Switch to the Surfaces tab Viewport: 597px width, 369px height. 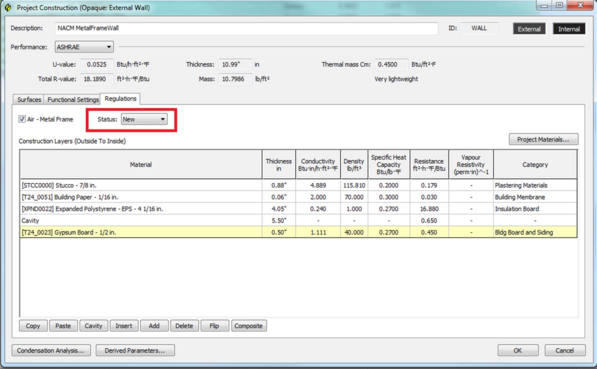click(29, 99)
